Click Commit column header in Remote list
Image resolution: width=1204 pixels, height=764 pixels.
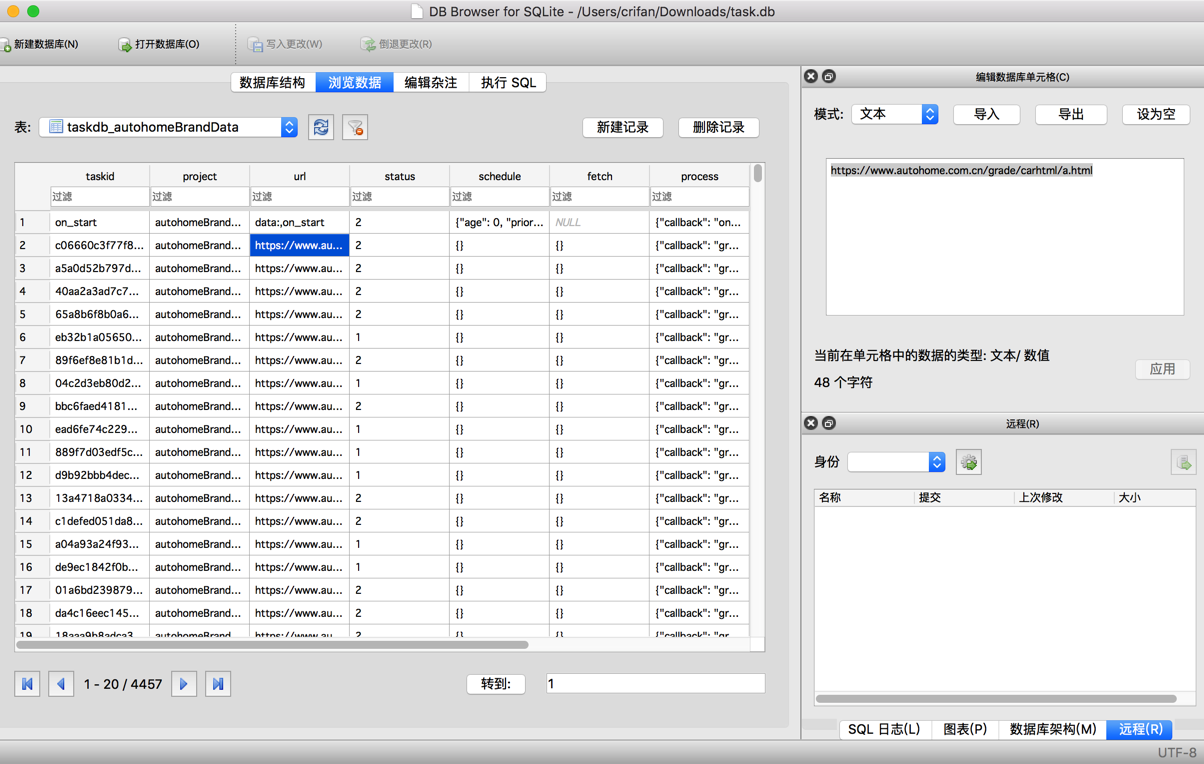tap(964, 497)
